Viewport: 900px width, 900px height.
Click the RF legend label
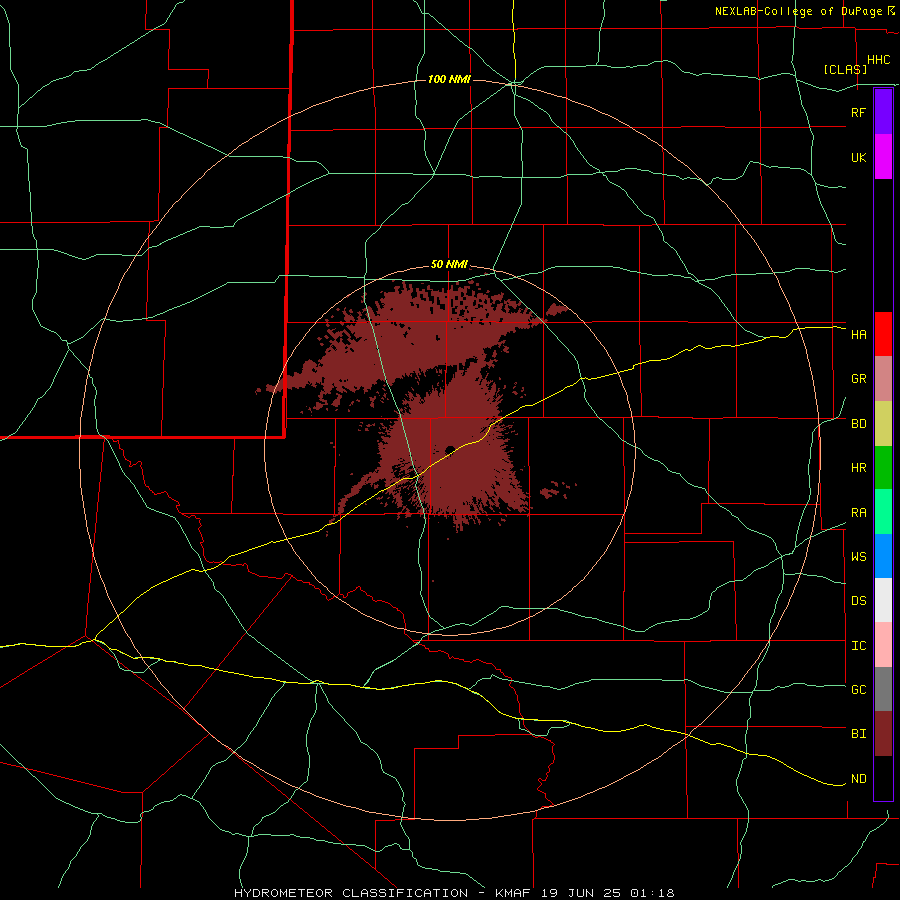point(858,112)
